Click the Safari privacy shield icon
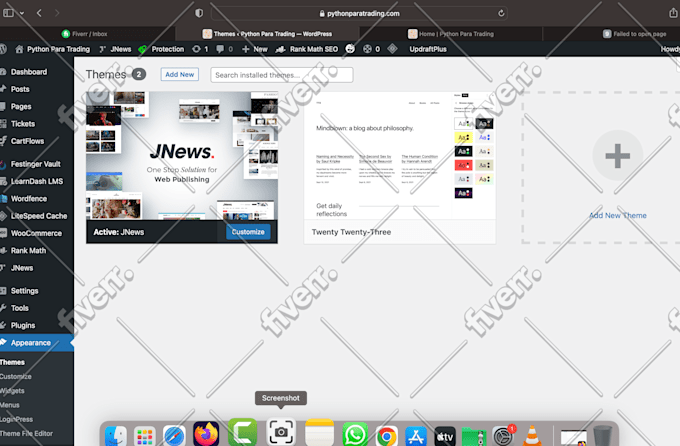 coord(199,13)
